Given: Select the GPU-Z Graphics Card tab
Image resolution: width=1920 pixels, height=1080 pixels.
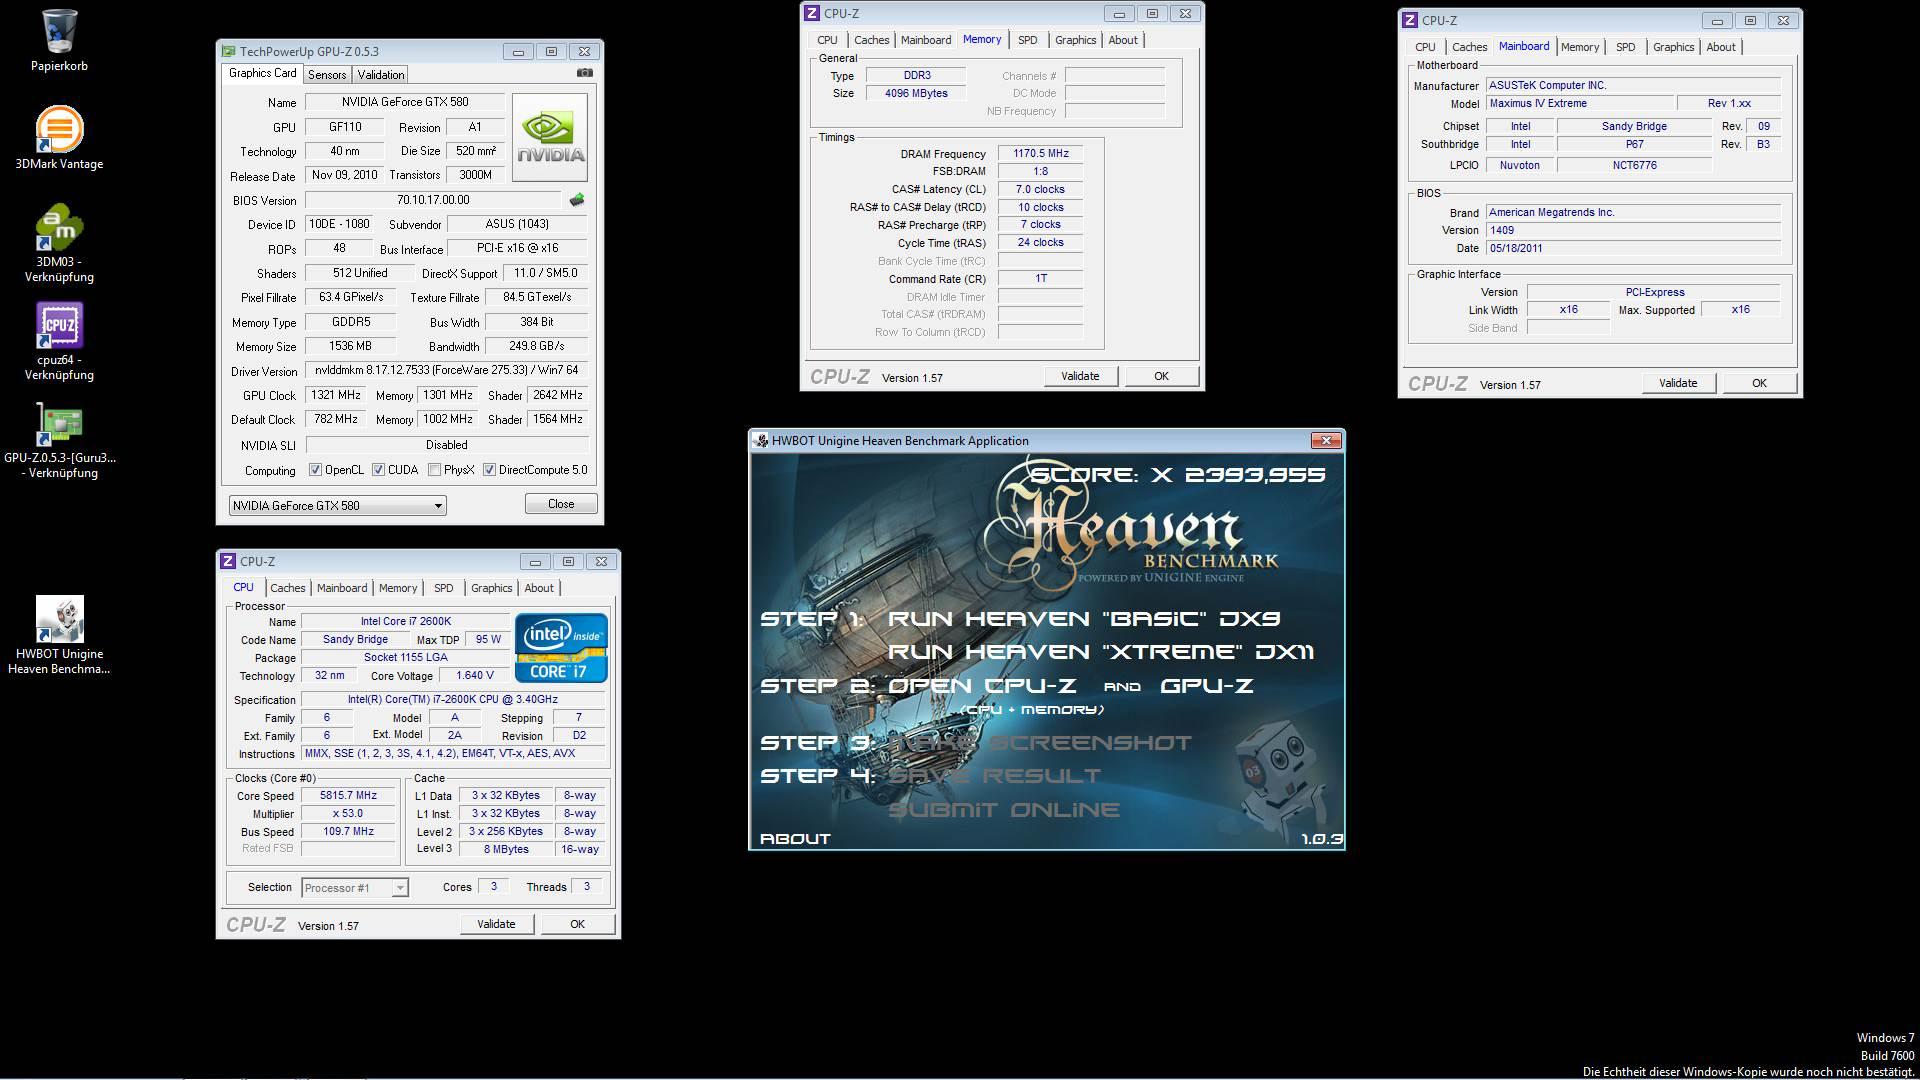Looking at the screenshot, I should click(x=262, y=73).
